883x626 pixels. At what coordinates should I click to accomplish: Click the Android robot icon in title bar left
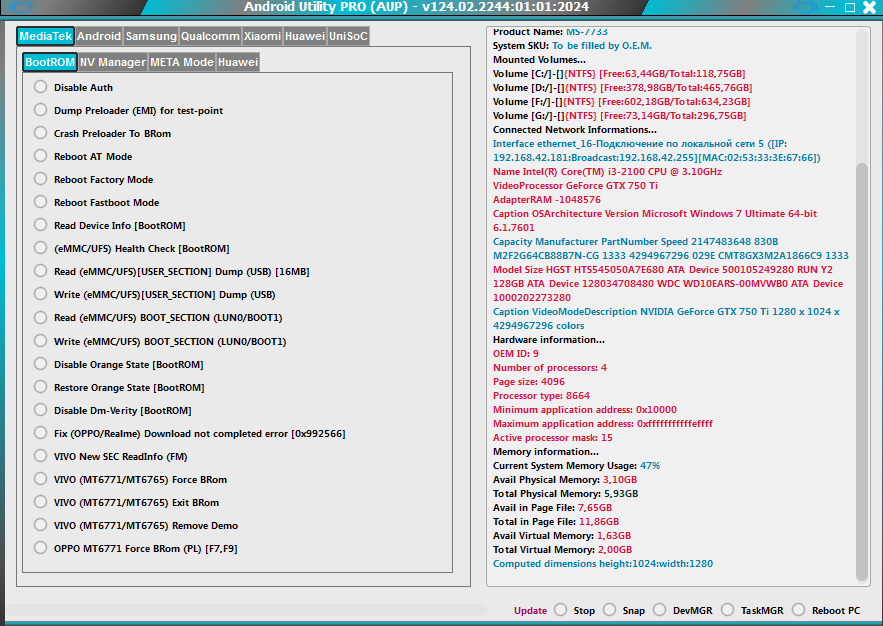tap(22, 7)
